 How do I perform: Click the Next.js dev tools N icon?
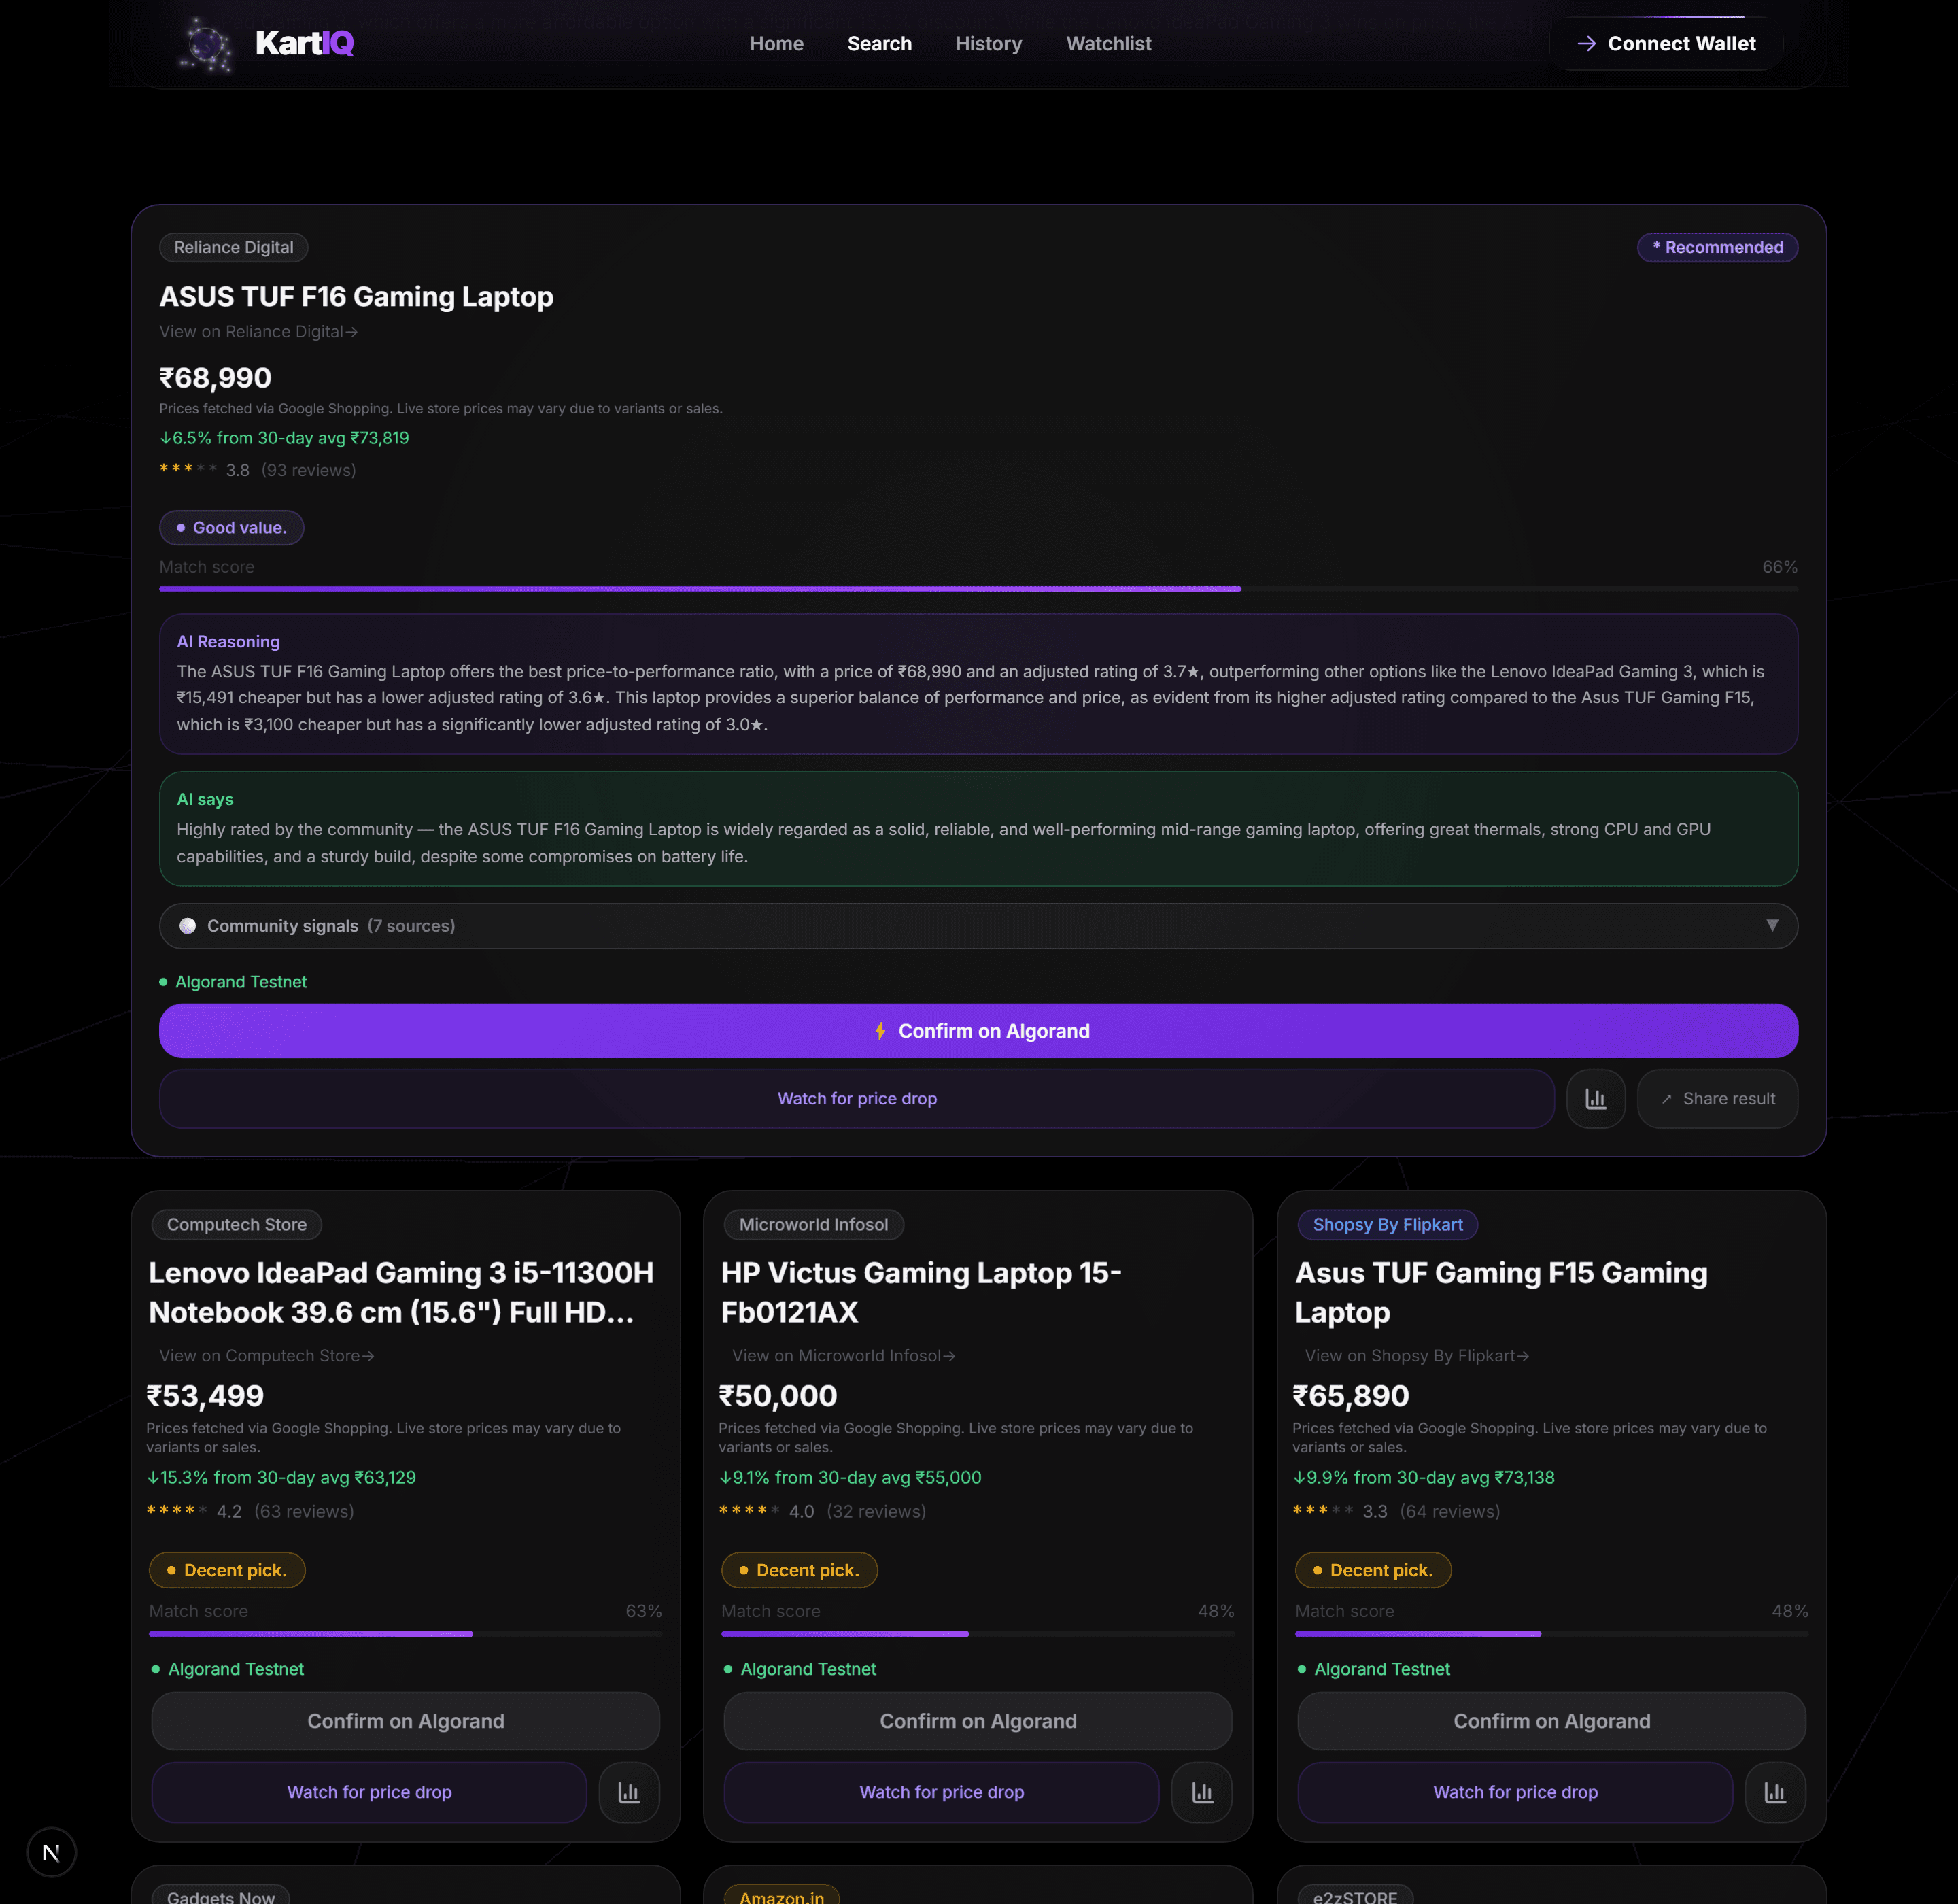(51, 1852)
